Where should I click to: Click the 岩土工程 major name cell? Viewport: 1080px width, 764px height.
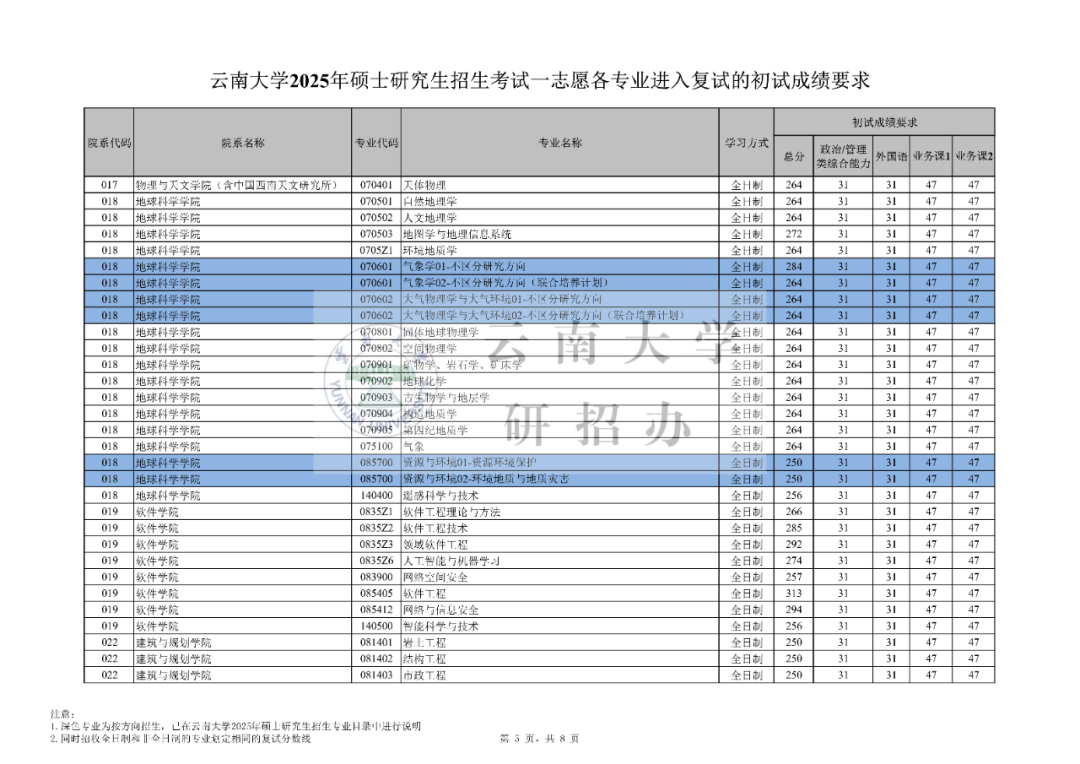click(x=424, y=643)
